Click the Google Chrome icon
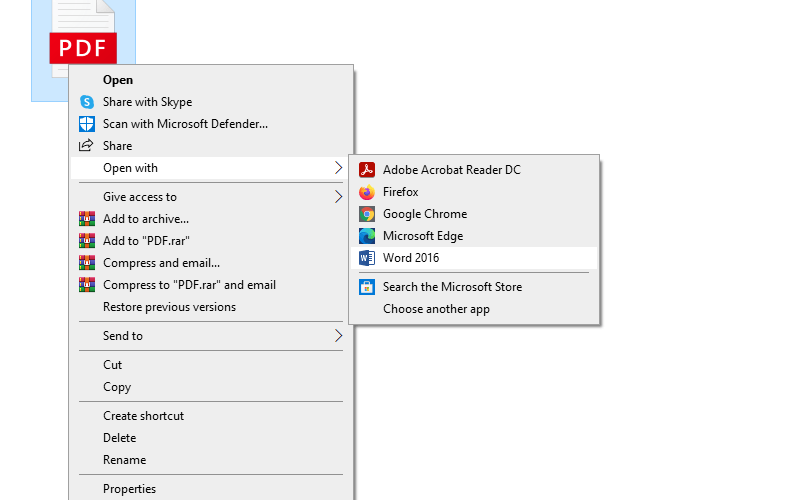 pyautogui.click(x=367, y=214)
